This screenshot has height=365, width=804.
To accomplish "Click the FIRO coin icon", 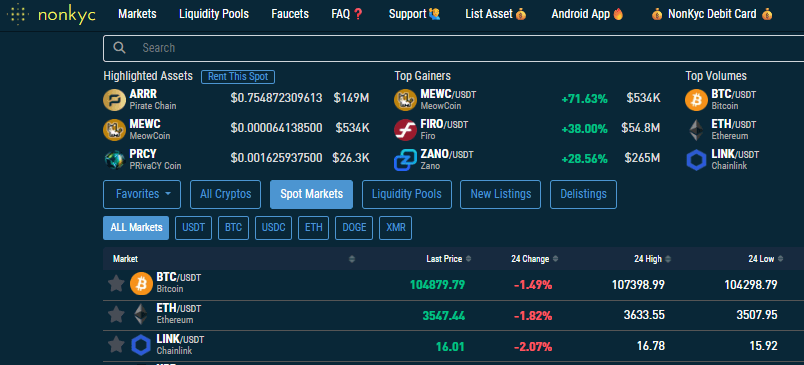I will tap(405, 130).
